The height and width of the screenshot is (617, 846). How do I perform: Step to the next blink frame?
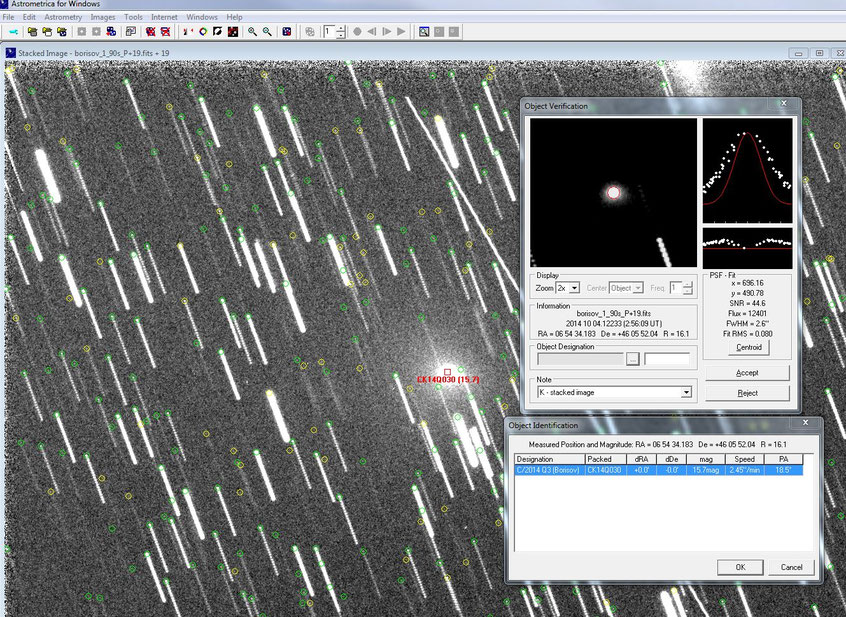386,32
